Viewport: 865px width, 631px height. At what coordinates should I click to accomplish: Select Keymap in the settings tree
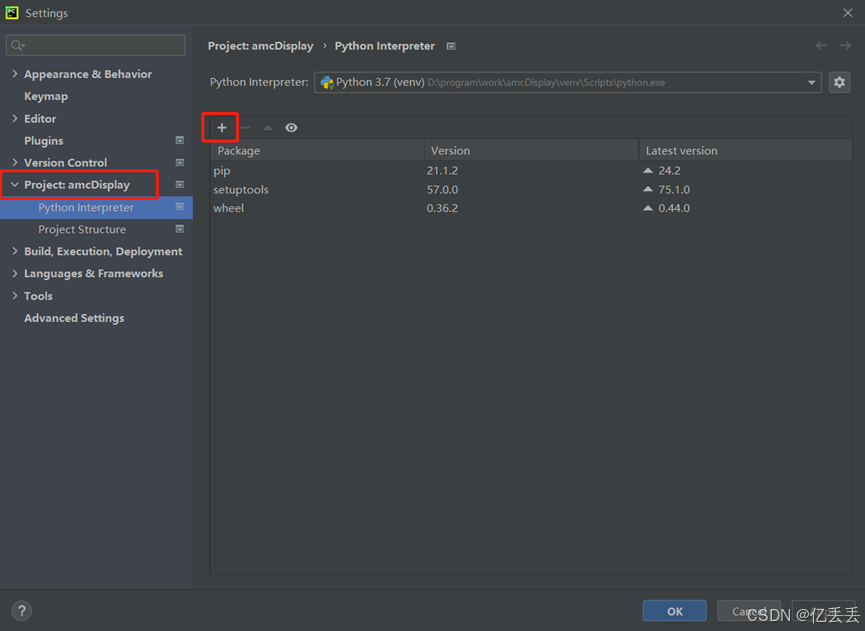46,97
